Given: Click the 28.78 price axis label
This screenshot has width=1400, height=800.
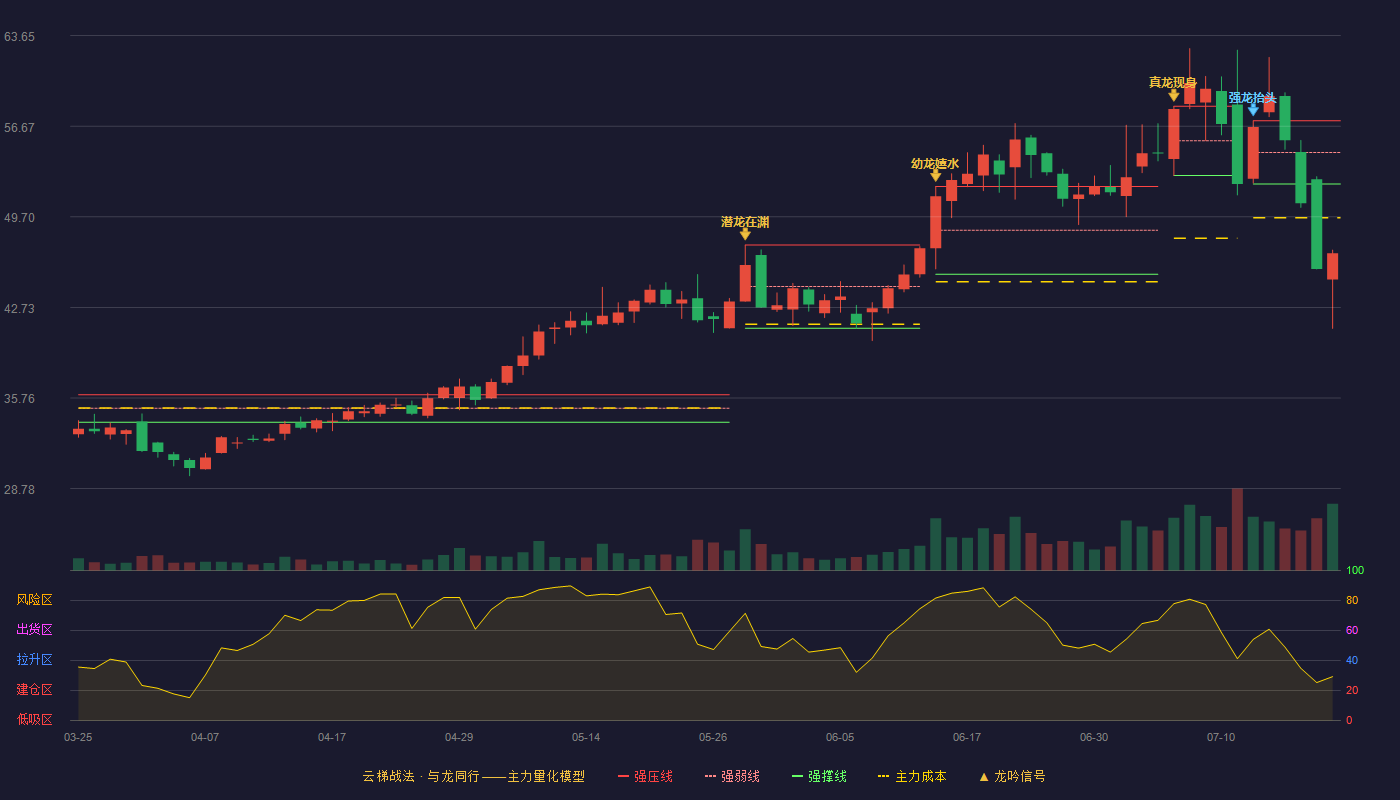Looking at the screenshot, I should [19, 489].
